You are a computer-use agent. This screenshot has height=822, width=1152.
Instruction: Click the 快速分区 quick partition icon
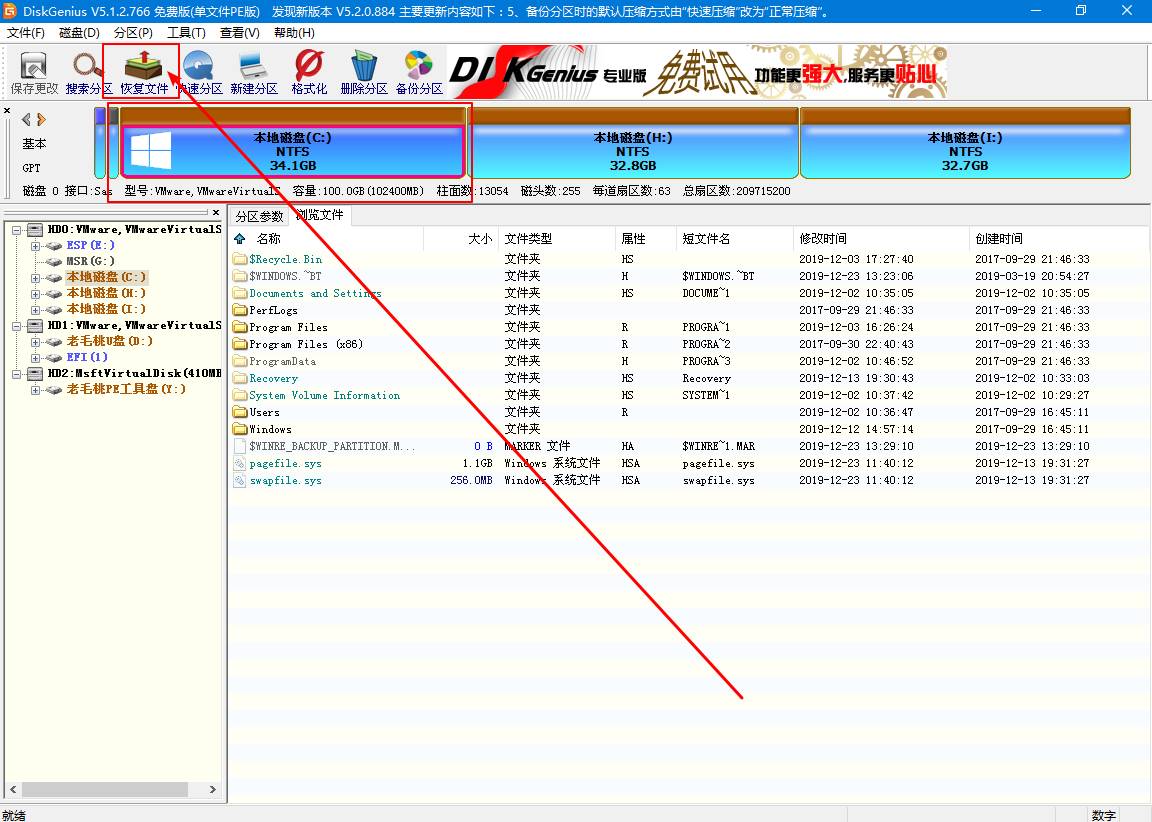200,72
